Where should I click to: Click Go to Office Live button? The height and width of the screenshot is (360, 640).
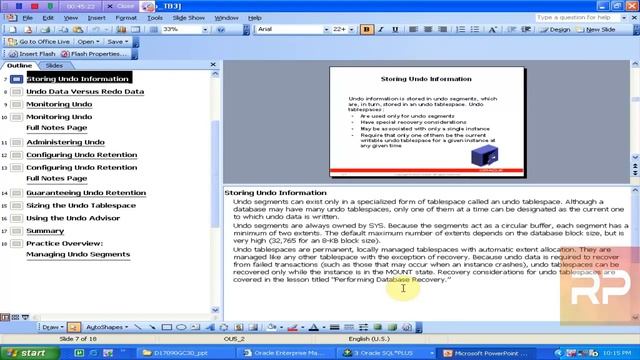click(39, 42)
